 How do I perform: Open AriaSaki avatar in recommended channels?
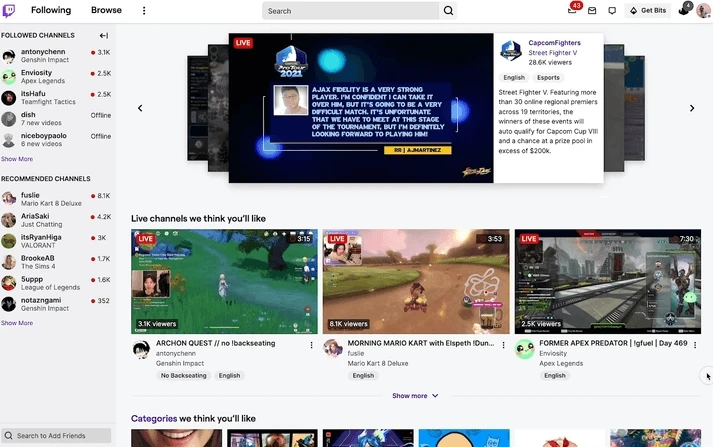(9, 220)
